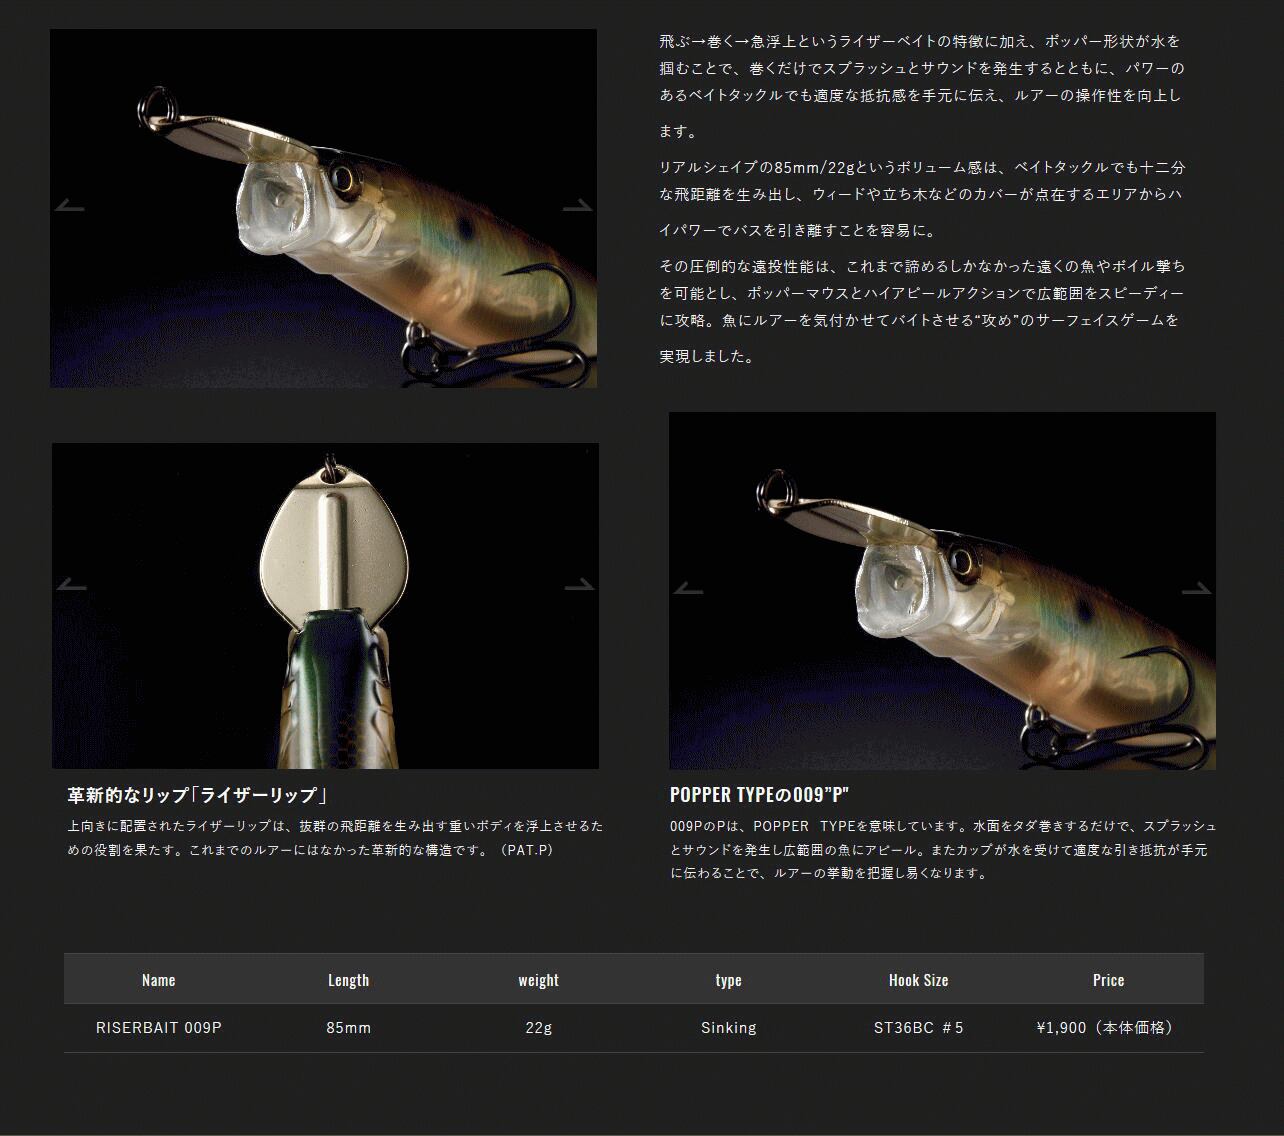This screenshot has height=1136, width=1284.
Task: Select the Sinking type cell
Action: 729,1028
